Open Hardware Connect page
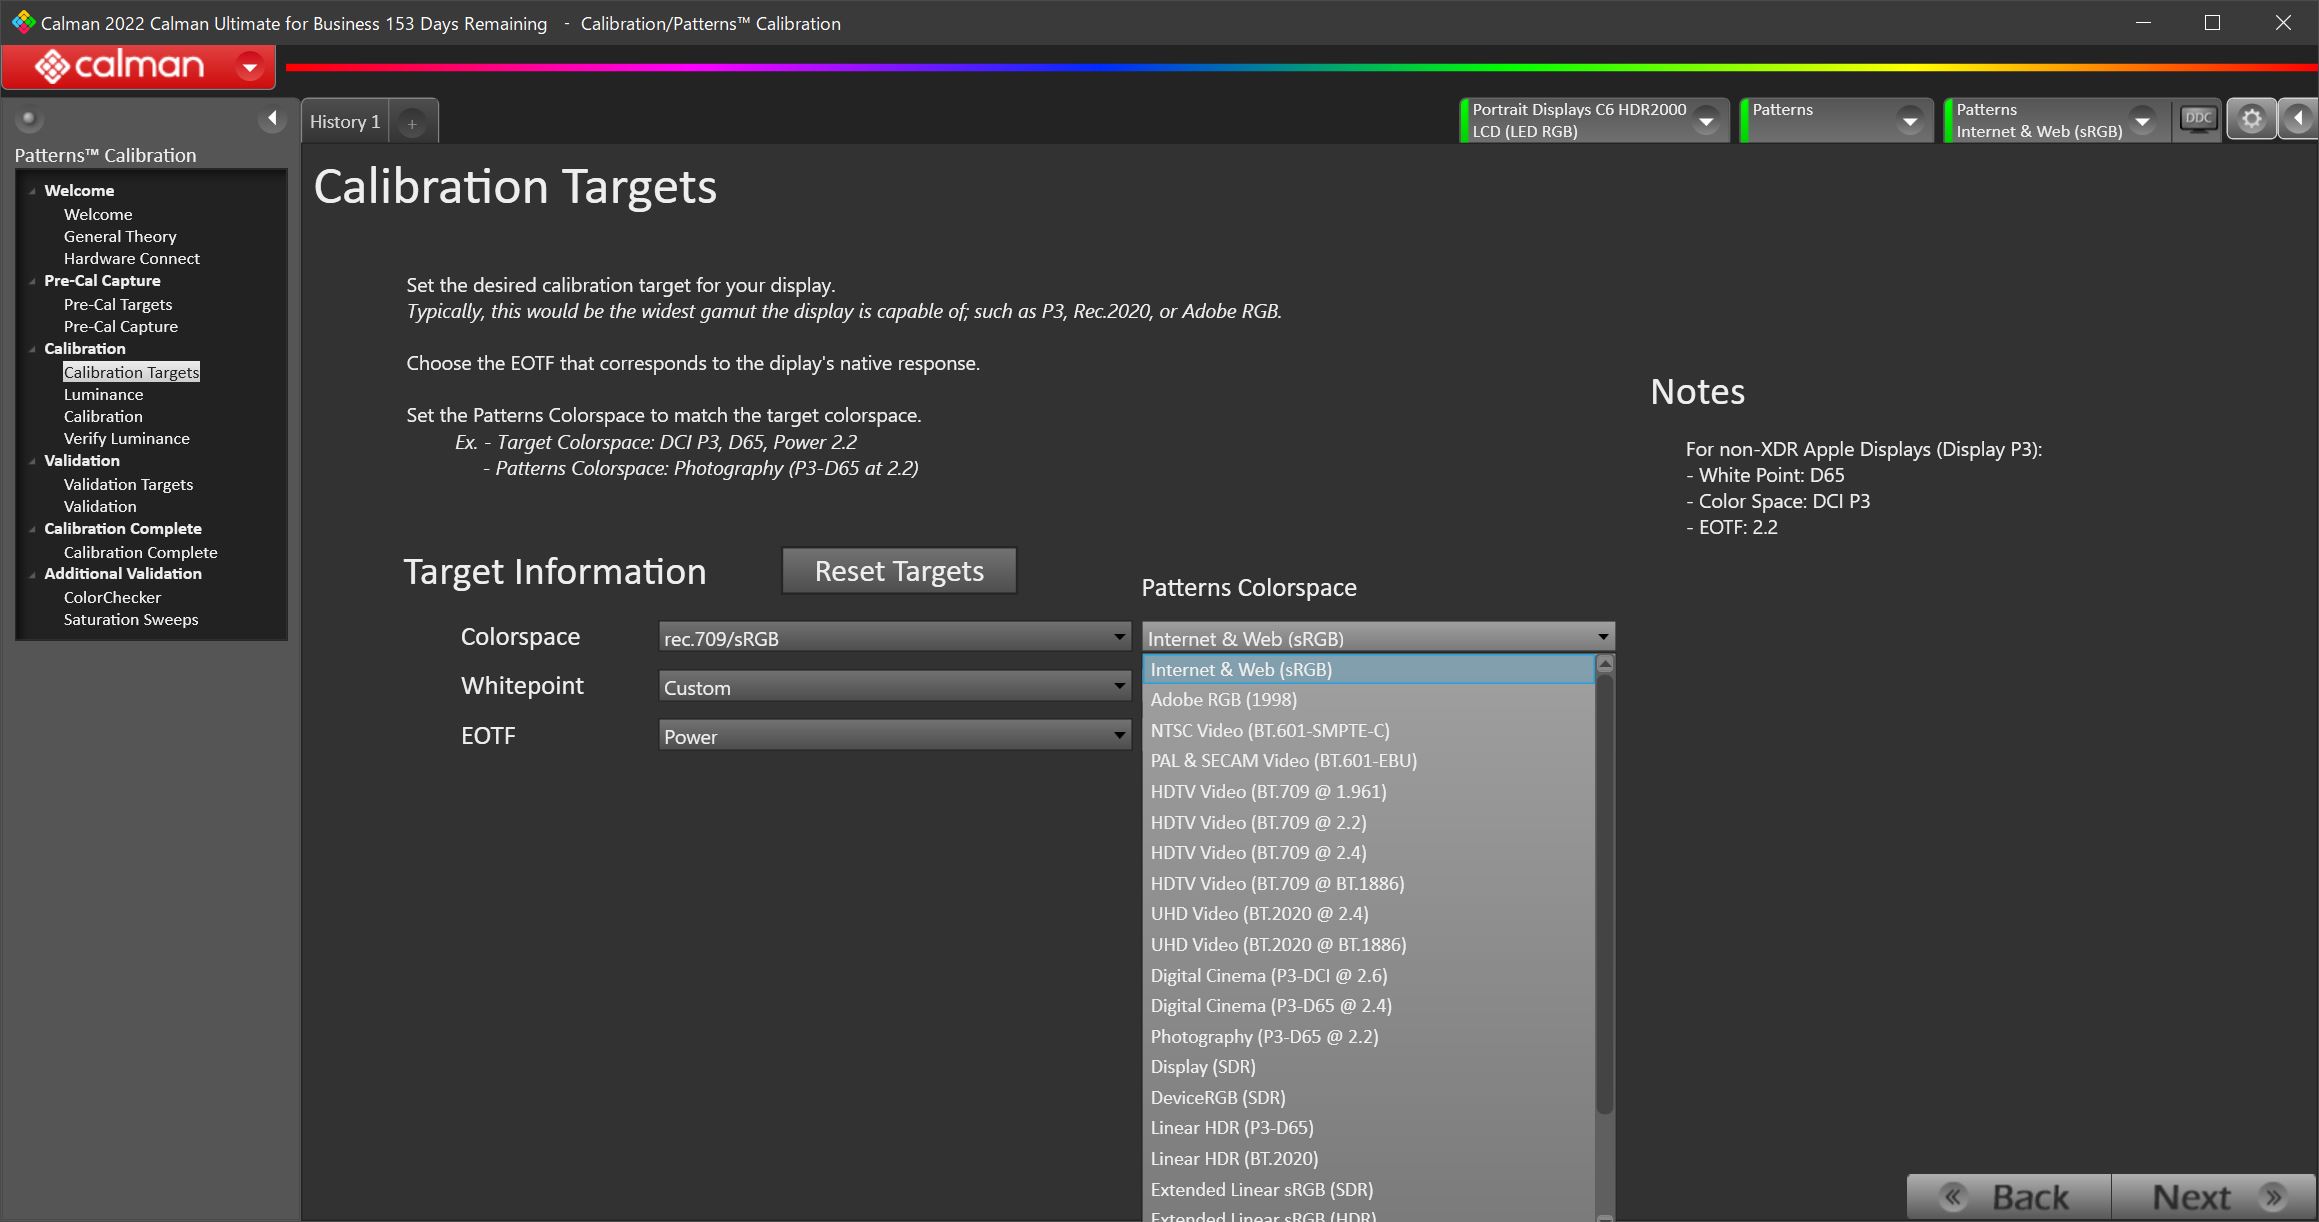Image resolution: width=2319 pixels, height=1222 pixels. coord(132,258)
